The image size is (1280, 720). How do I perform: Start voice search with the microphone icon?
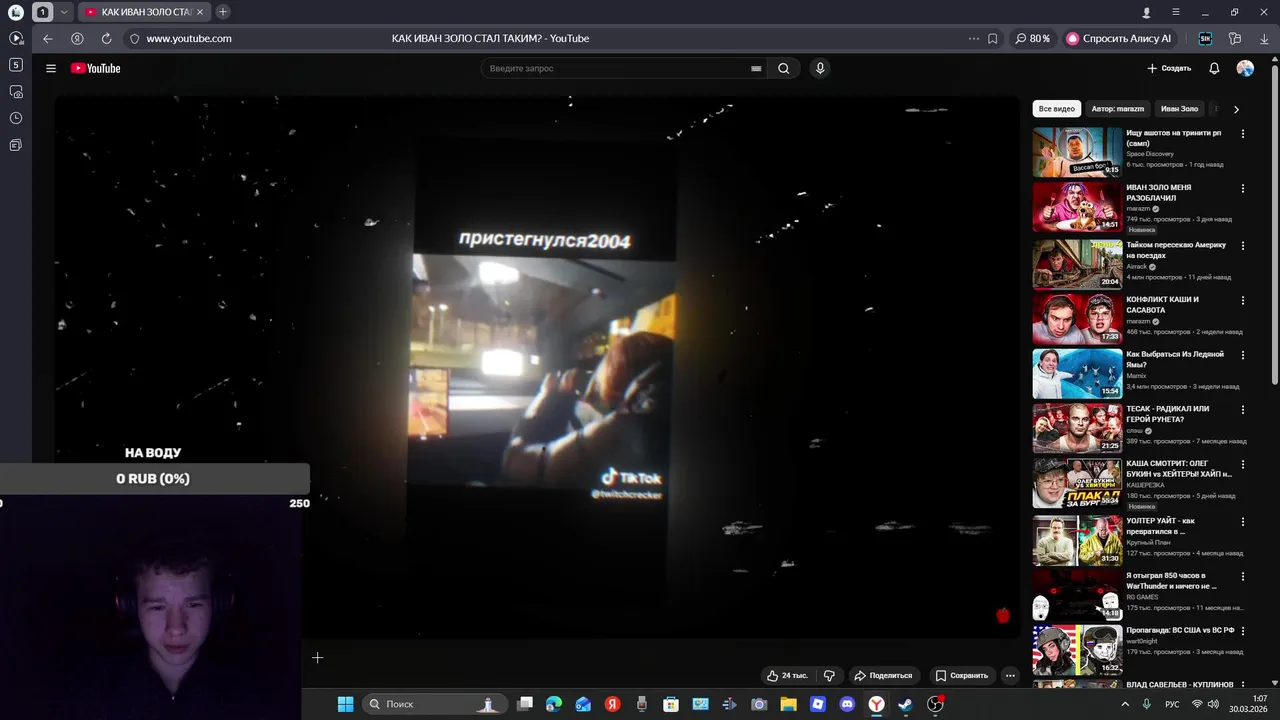point(820,68)
